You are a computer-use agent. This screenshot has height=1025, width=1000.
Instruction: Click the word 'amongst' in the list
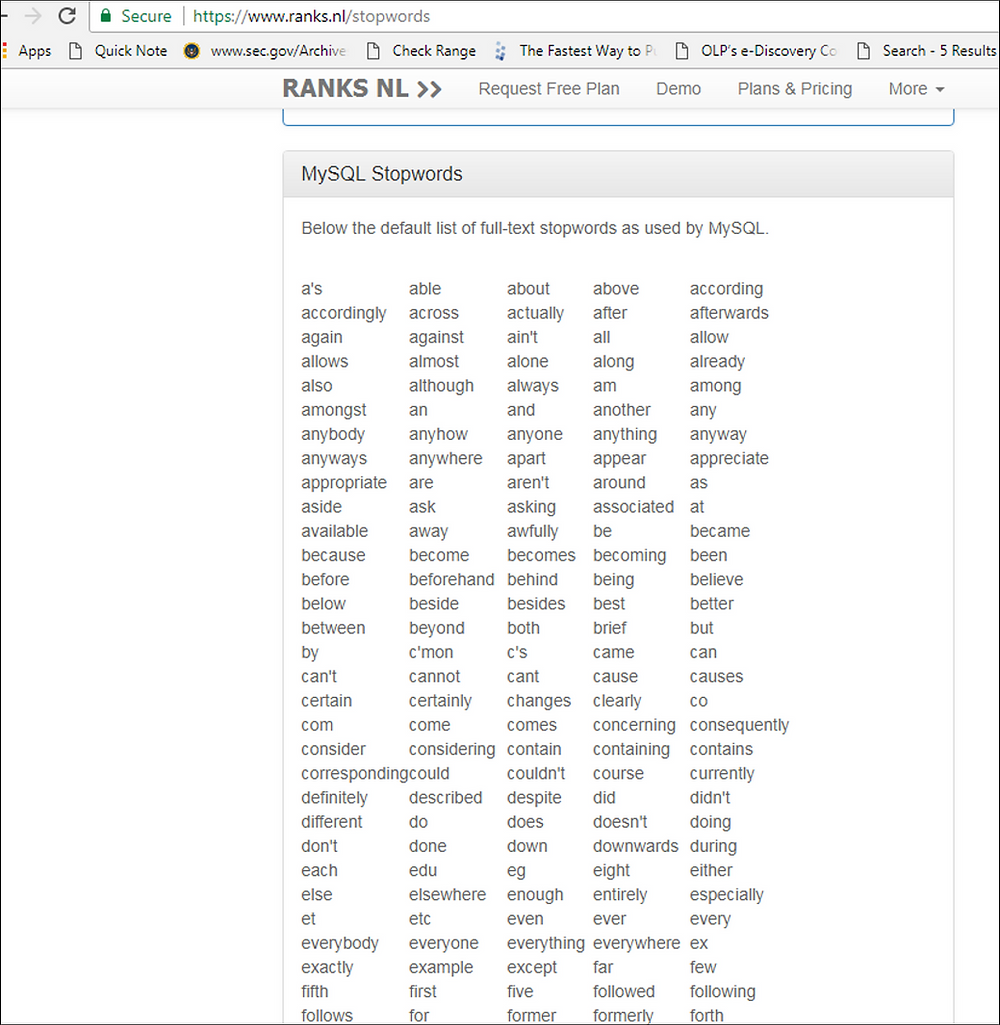[x=334, y=411]
